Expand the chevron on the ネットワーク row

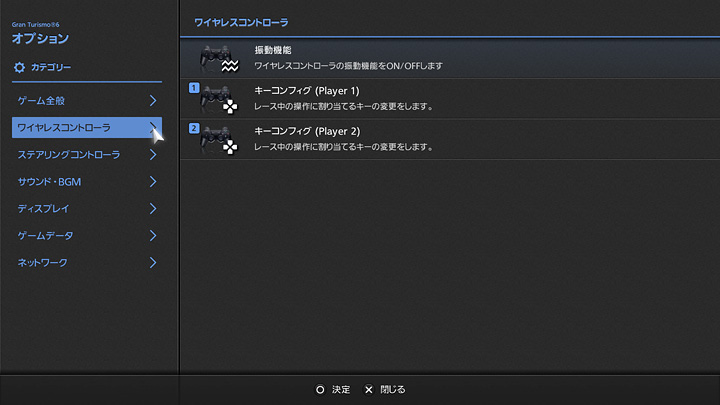click(x=153, y=263)
